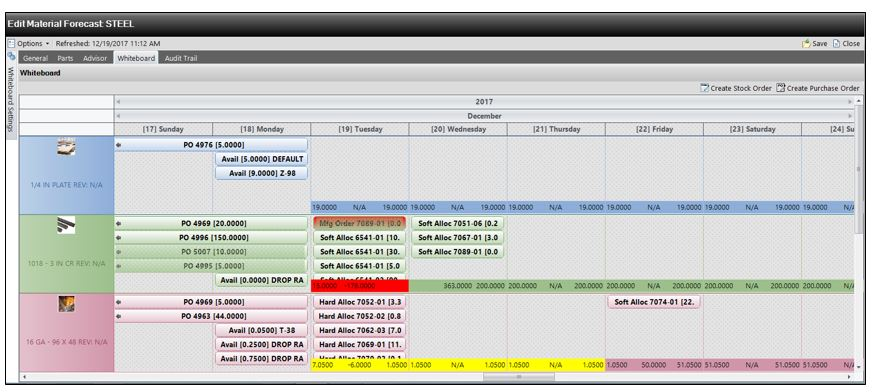Click the Close button

[846, 43]
